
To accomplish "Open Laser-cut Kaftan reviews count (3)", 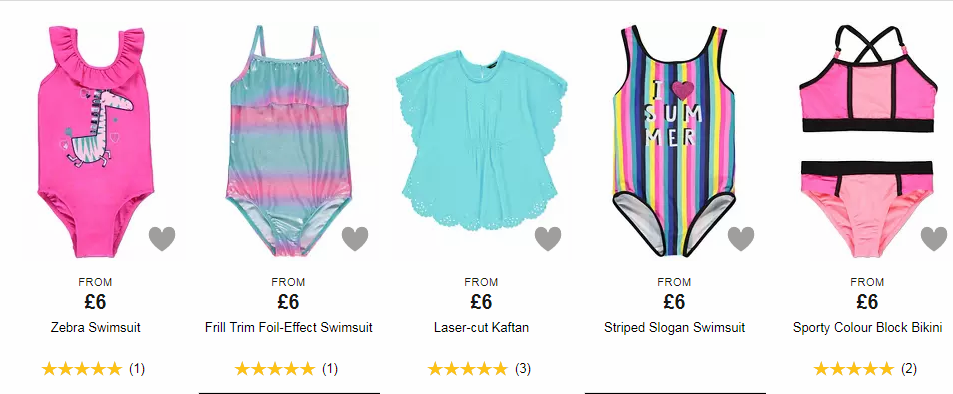I will pos(523,368).
